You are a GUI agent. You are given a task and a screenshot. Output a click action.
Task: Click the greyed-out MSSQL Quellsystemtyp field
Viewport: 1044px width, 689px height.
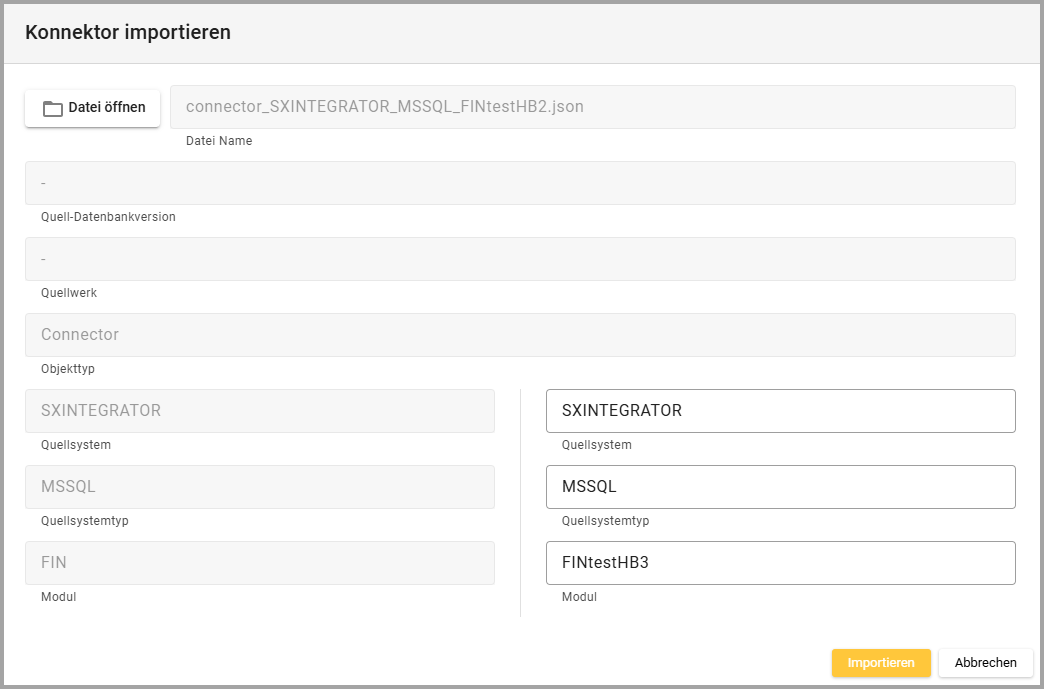[260, 487]
